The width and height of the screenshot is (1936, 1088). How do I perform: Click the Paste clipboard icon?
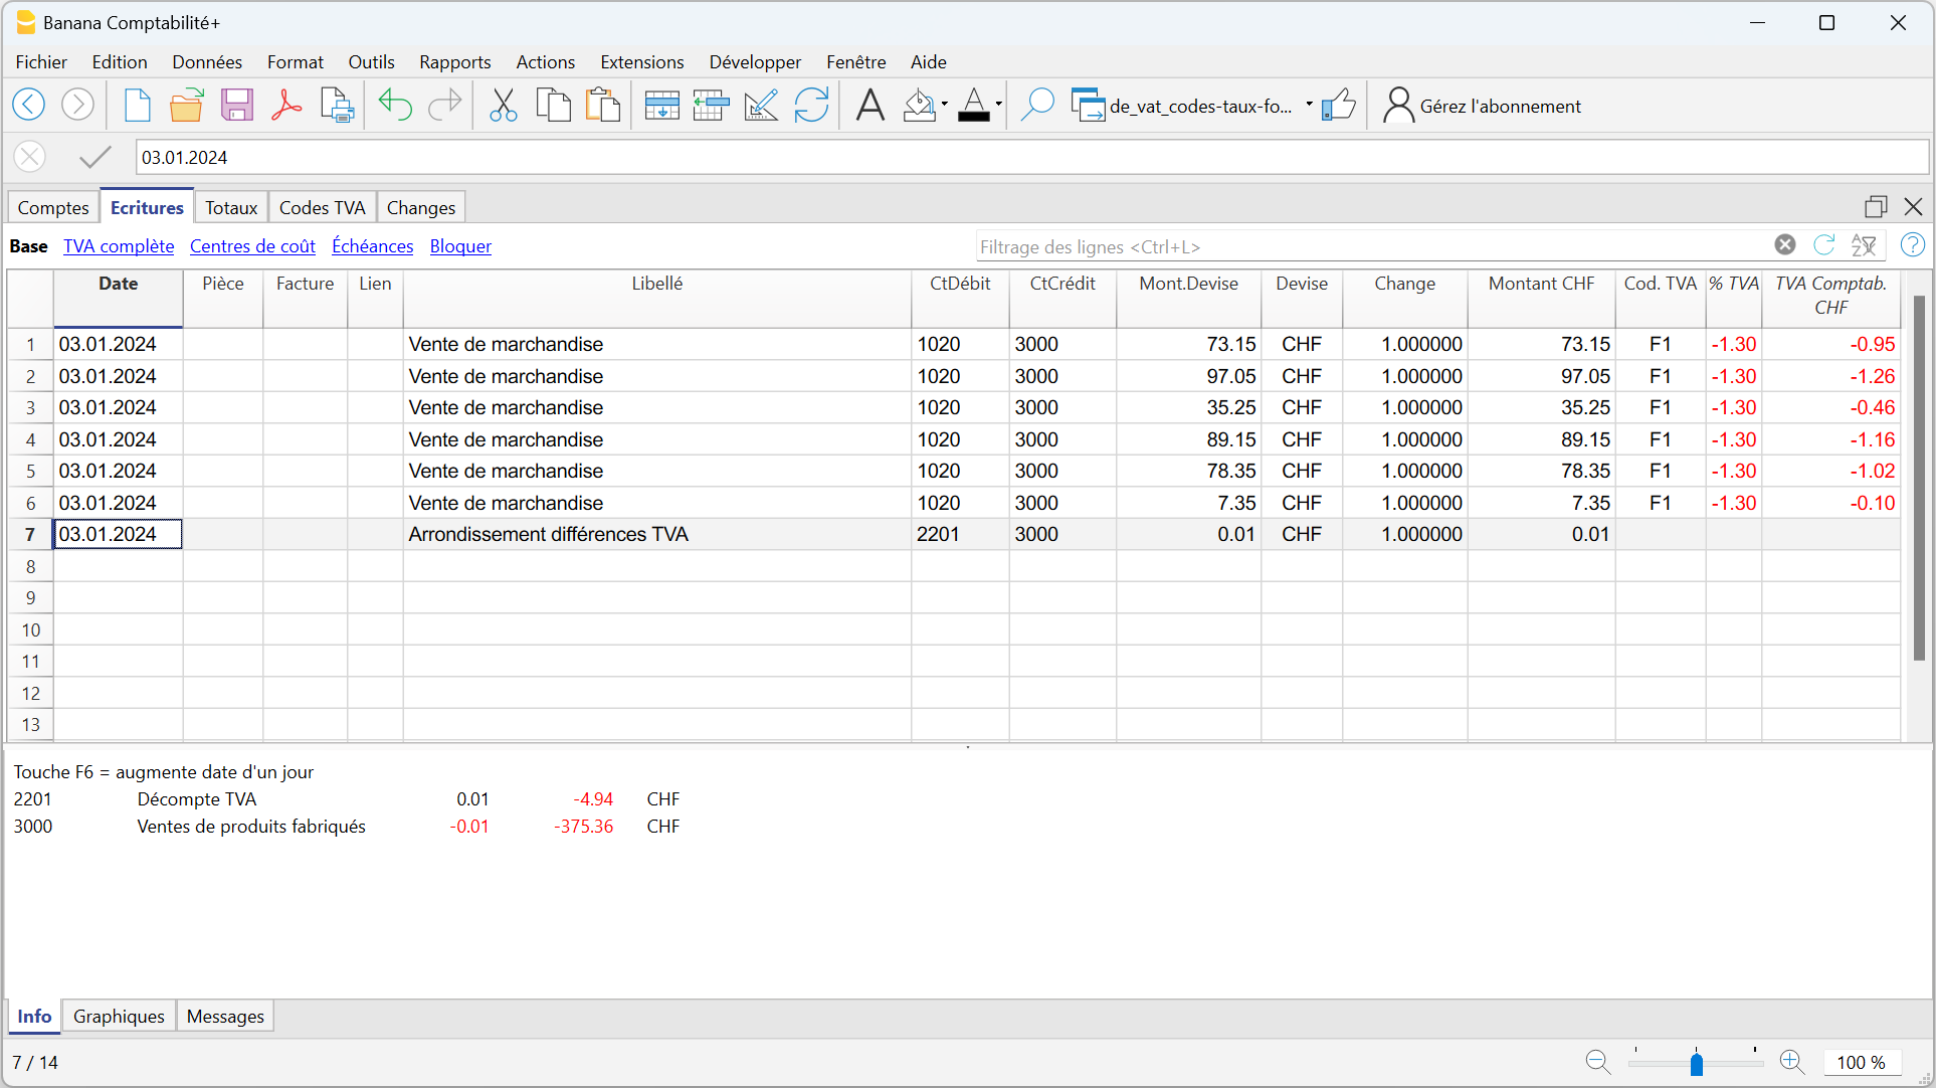[x=603, y=105]
